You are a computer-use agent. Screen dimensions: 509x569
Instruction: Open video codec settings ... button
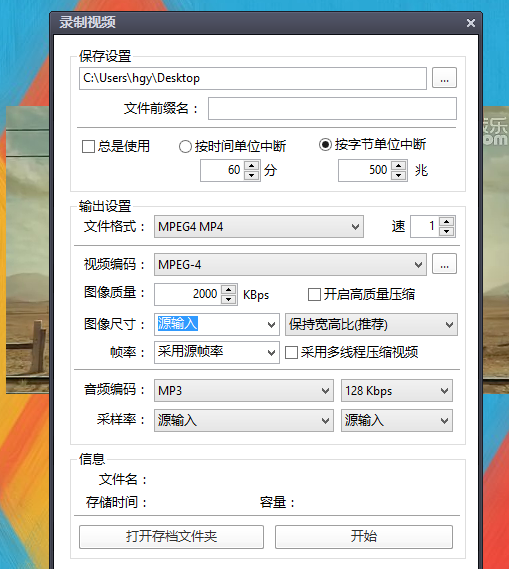coord(444,264)
